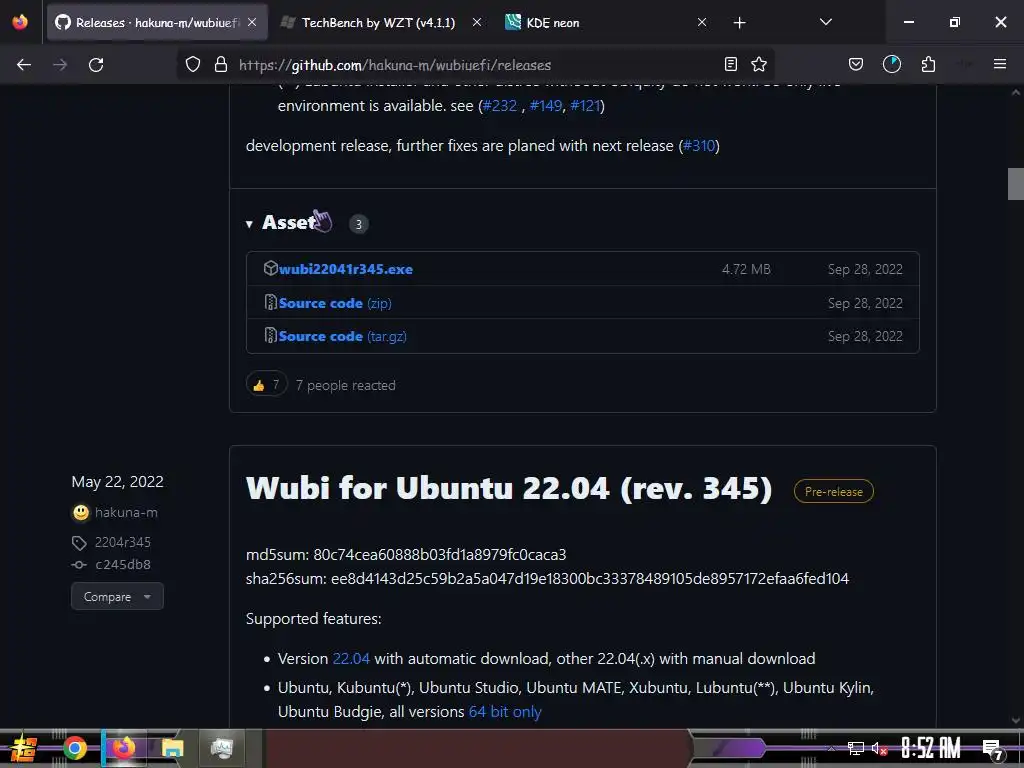The width and height of the screenshot is (1024, 768).
Task: Open hakuna-m author profile link
Action: tap(126, 513)
